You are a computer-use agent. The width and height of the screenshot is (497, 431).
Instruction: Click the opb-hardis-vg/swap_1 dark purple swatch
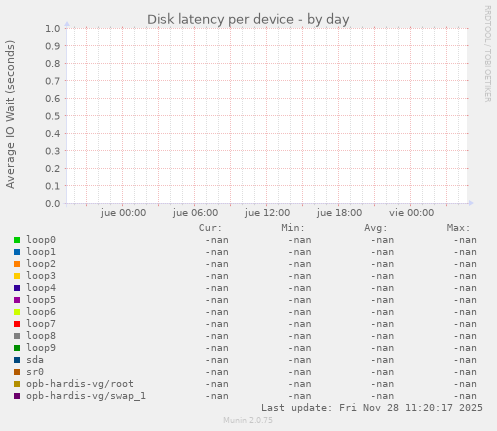pyautogui.click(x=17, y=396)
